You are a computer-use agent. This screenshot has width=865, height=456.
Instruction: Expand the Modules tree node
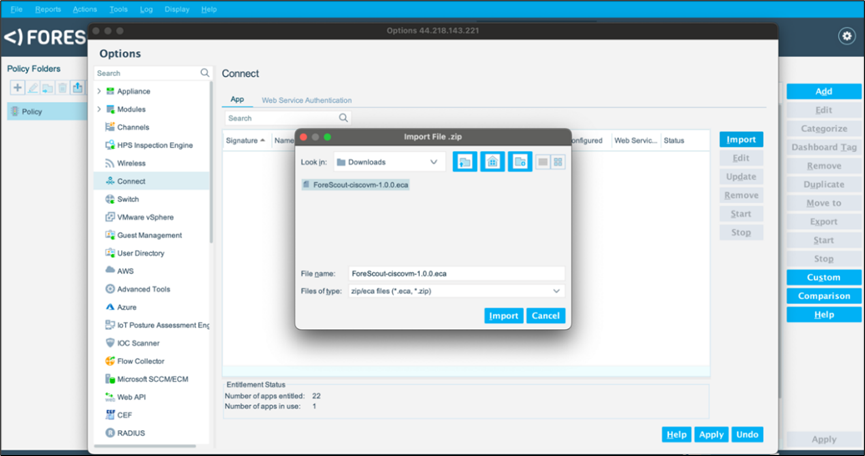click(99, 109)
